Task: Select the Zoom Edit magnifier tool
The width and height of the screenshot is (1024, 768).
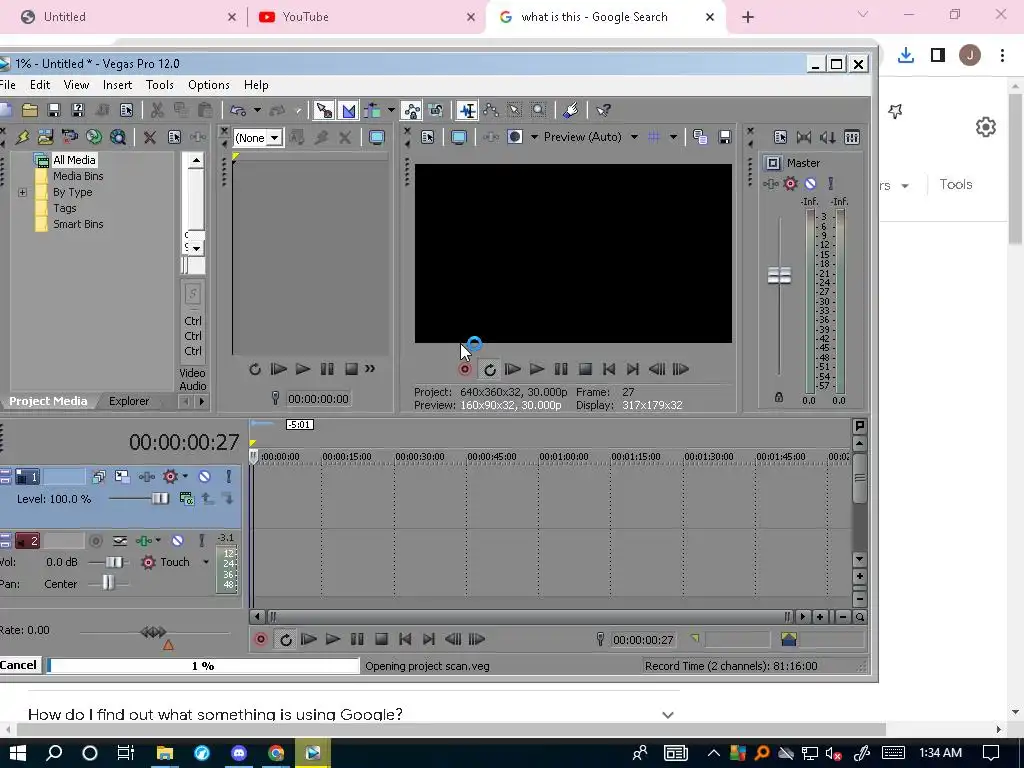Action: (538, 110)
